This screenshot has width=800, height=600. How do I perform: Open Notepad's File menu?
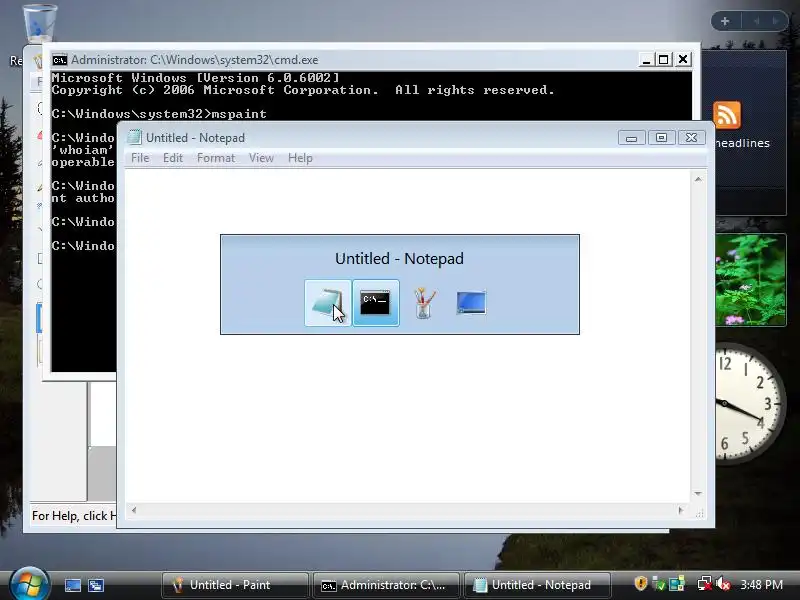pyautogui.click(x=140, y=158)
